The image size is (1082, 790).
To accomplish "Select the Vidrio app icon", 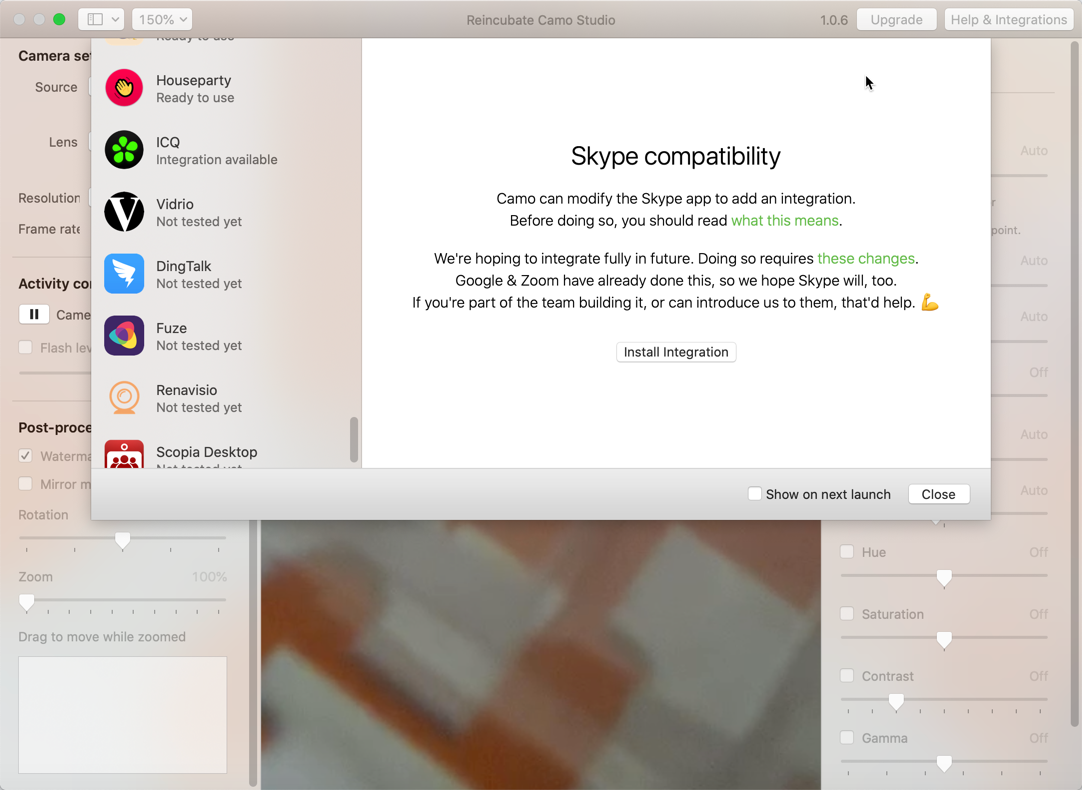I will click(x=124, y=212).
